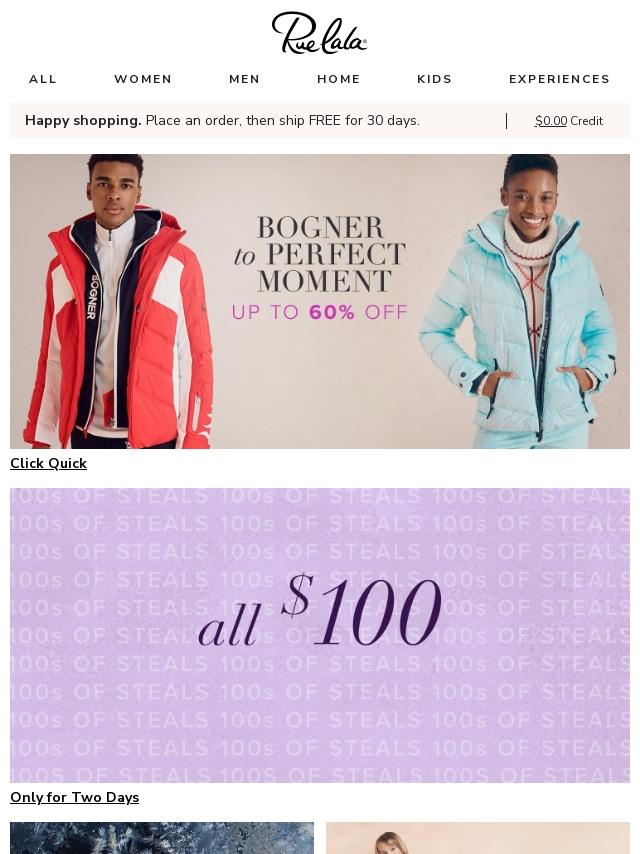This screenshot has width=640, height=854.
Task: Open the all $100 steals banner
Action: tap(320, 635)
